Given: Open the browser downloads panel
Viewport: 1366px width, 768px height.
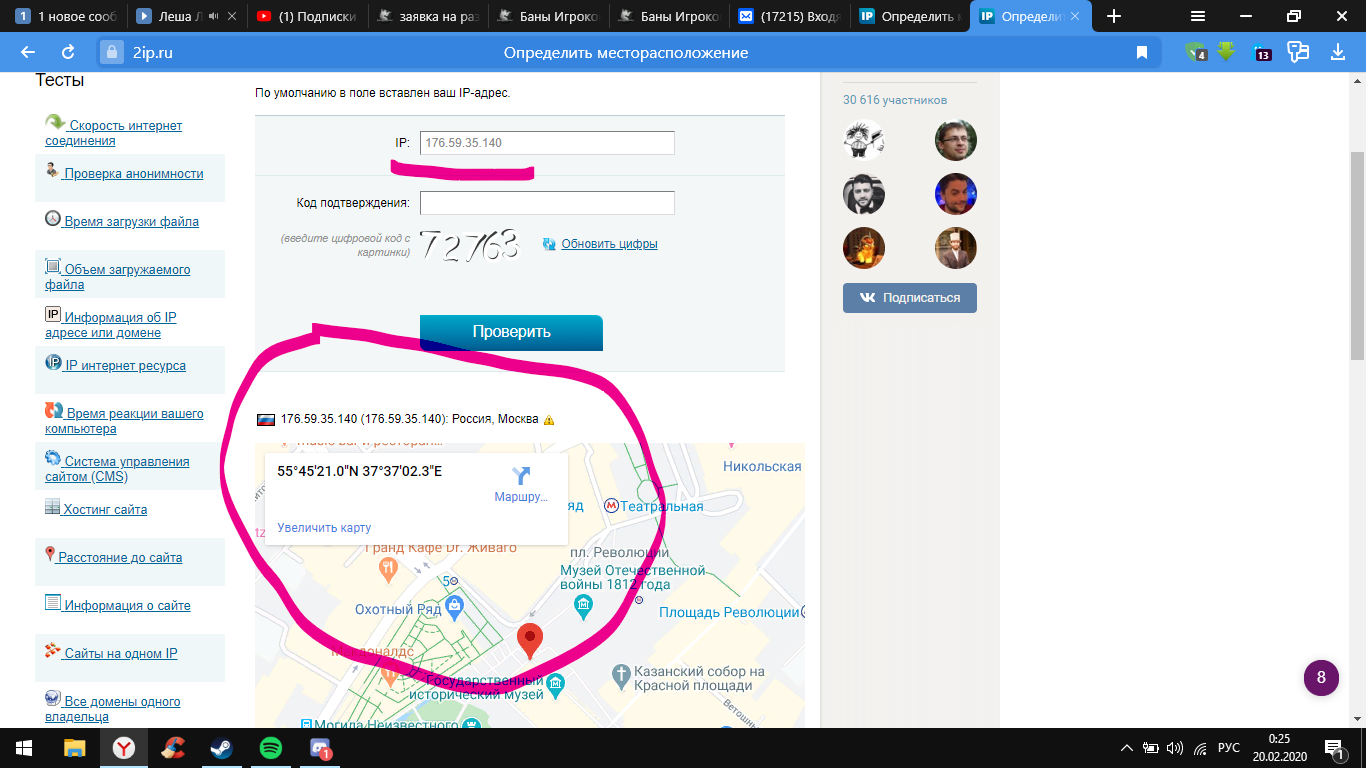Looking at the screenshot, I should point(1338,53).
